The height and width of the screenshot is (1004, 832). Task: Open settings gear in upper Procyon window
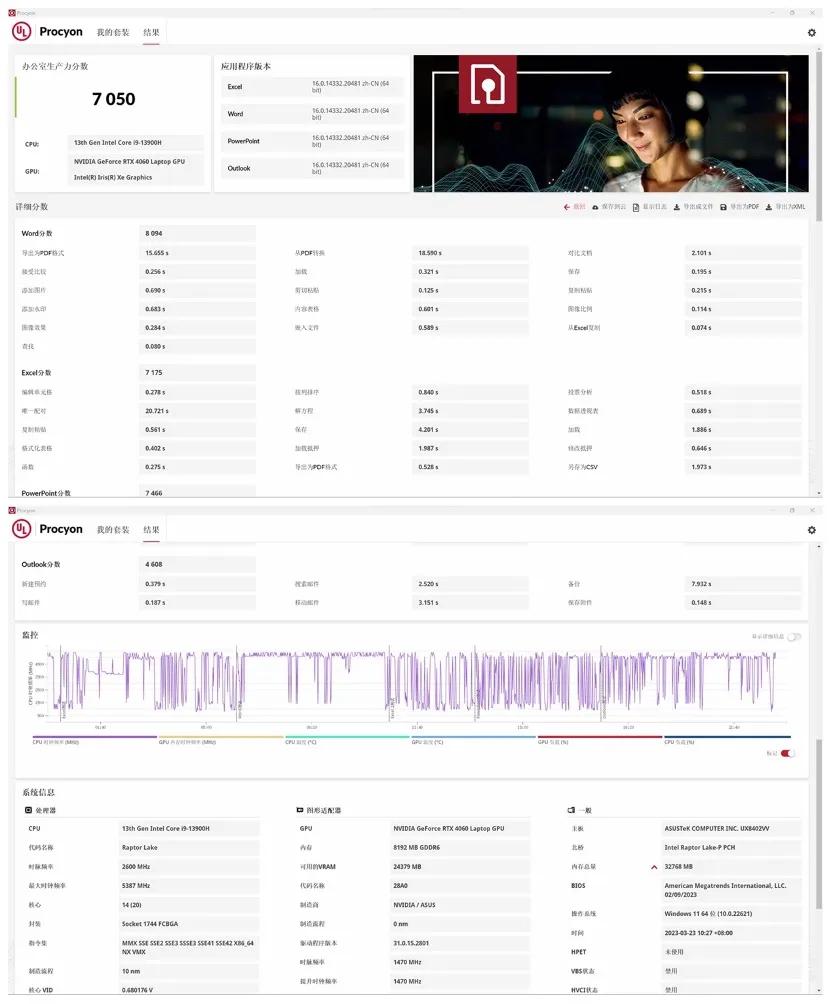(x=812, y=33)
